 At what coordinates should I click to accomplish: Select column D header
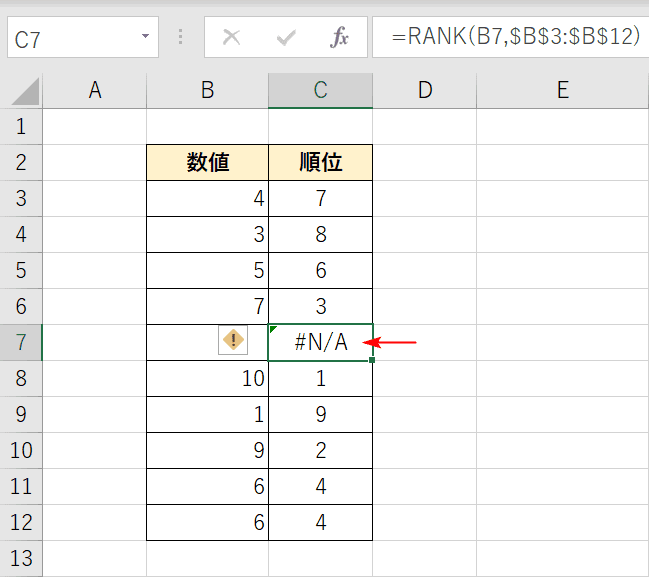(x=425, y=91)
